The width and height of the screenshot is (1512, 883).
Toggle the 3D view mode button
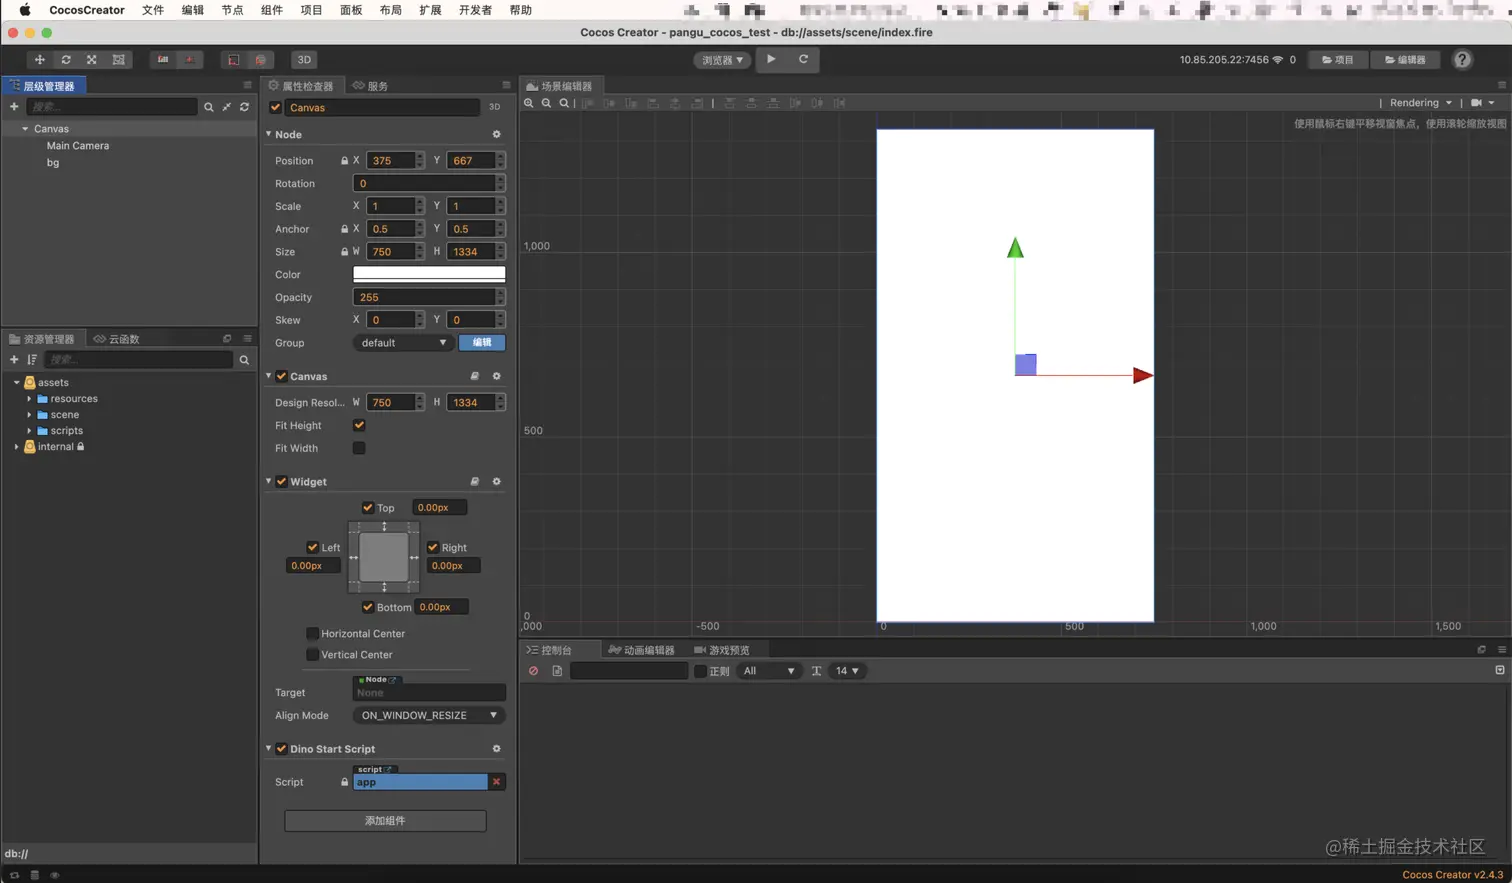coord(304,60)
